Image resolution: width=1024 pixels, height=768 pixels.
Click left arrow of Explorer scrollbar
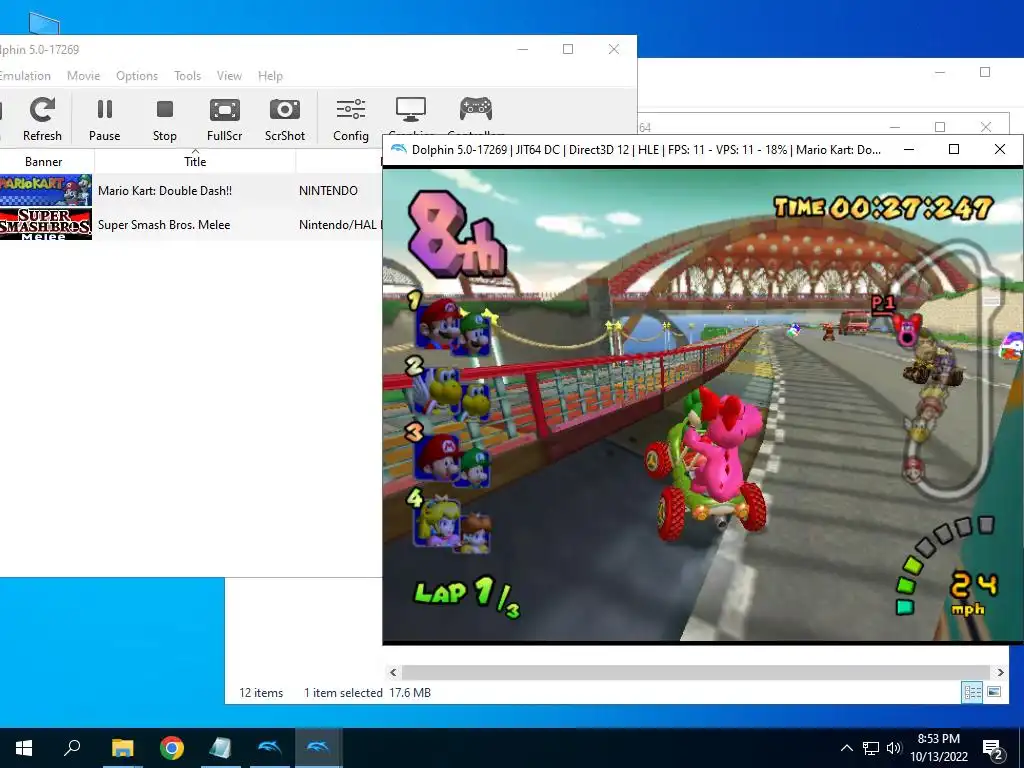click(392, 672)
